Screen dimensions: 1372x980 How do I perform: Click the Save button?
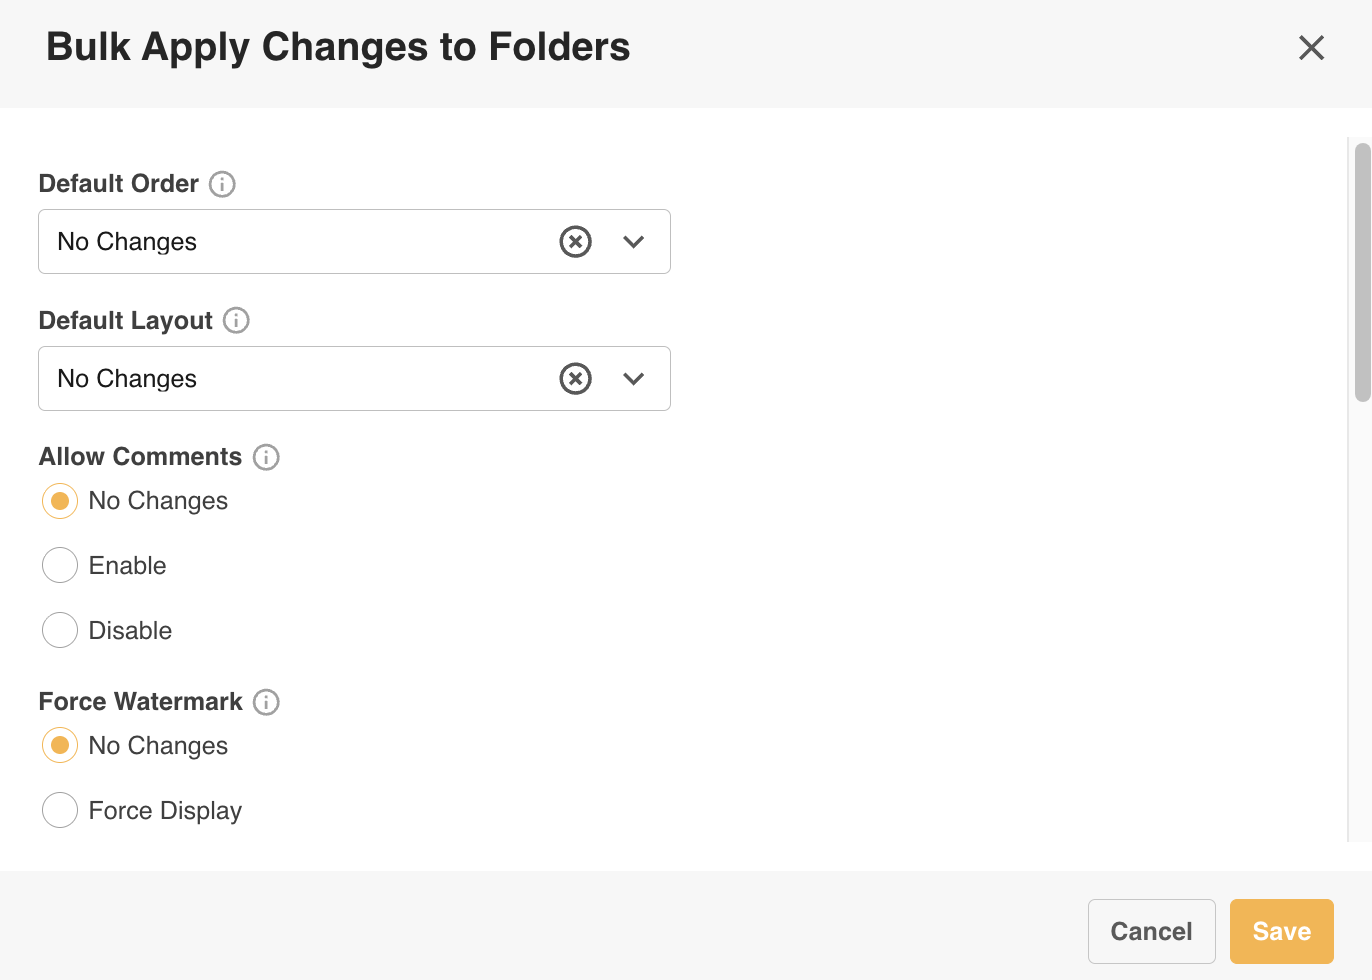pos(1282,931)
